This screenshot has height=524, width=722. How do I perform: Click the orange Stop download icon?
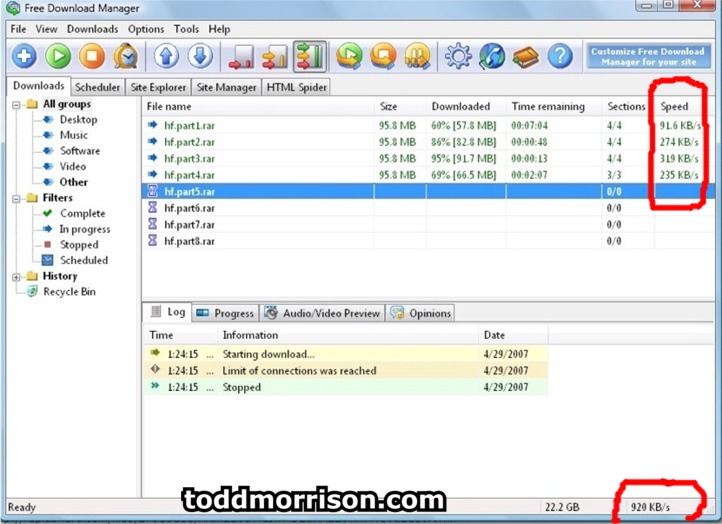(92, 56)
